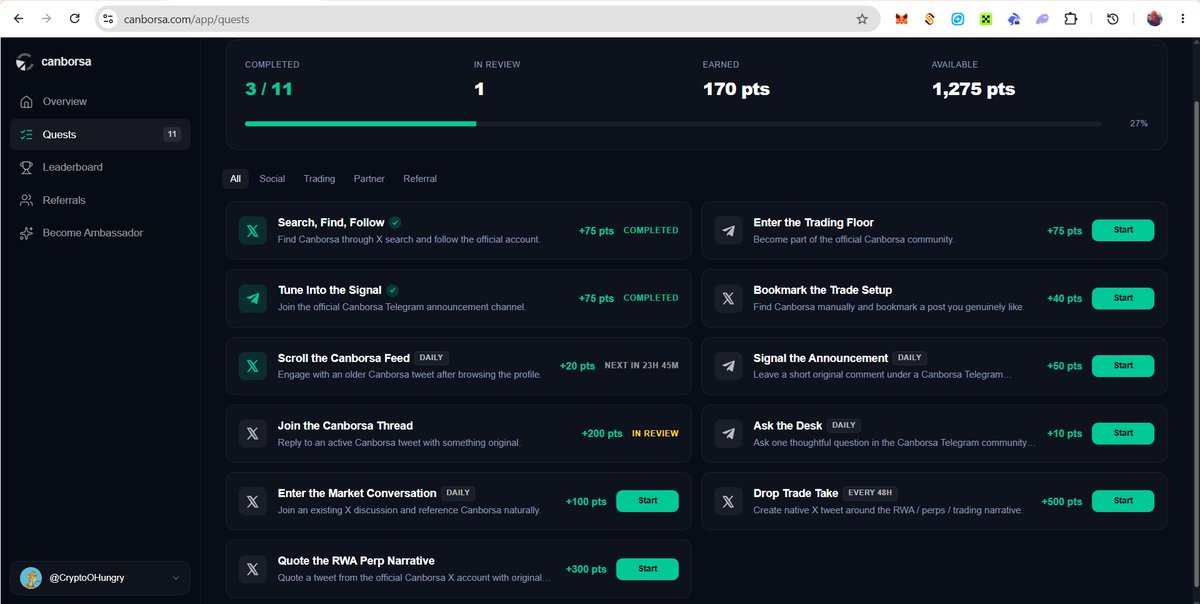Click checkmark badge beside Tune Into the Signal

392,290
